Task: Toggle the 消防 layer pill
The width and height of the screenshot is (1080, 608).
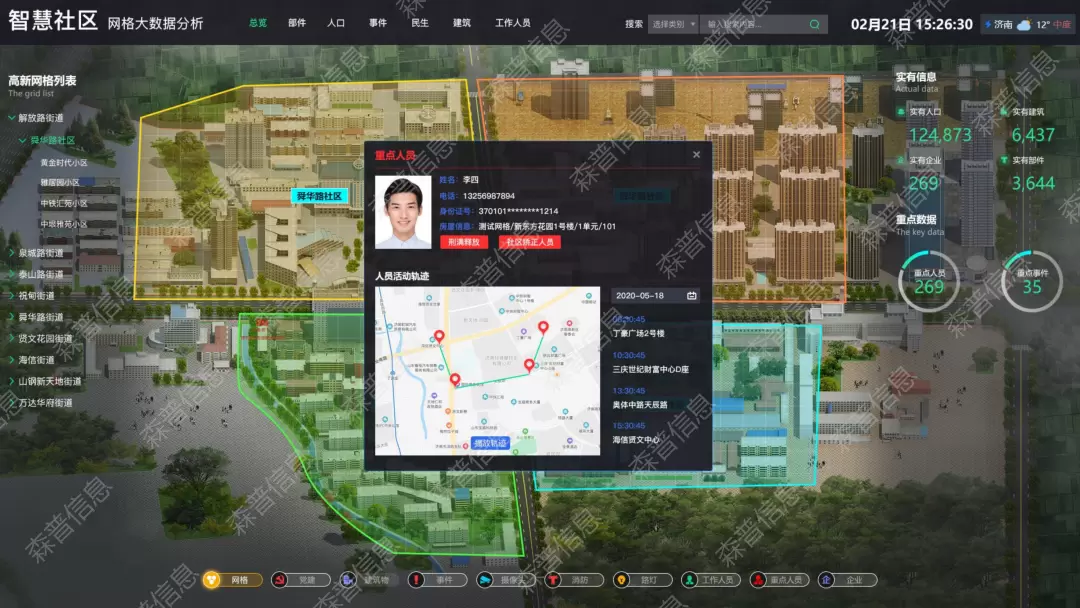Action: (x=574, y=580)
